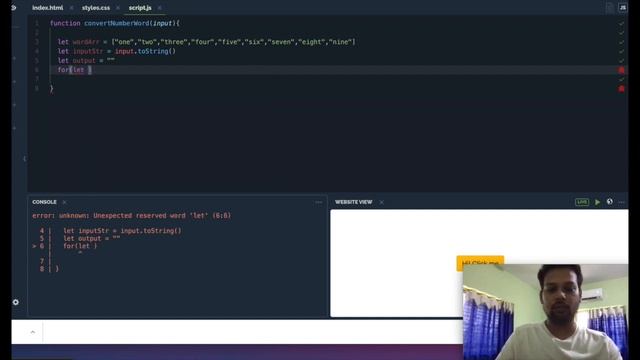Run the code with the green play button
Screen dimensions: 640x360
(x=598, y=202)
